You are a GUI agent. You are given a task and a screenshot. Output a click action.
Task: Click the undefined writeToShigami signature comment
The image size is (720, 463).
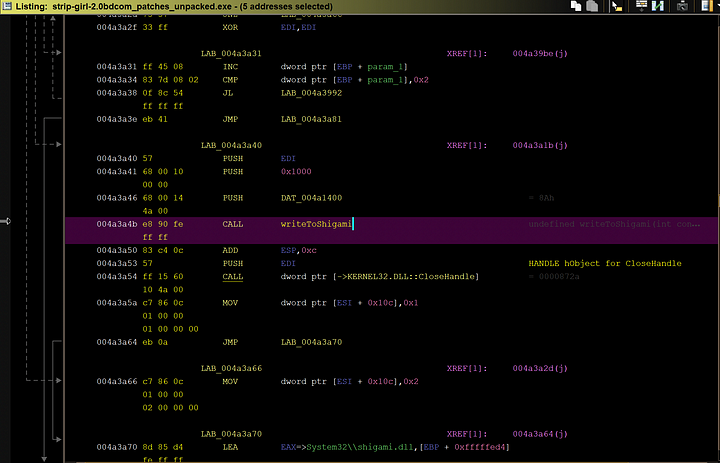[x=614, y=225]
